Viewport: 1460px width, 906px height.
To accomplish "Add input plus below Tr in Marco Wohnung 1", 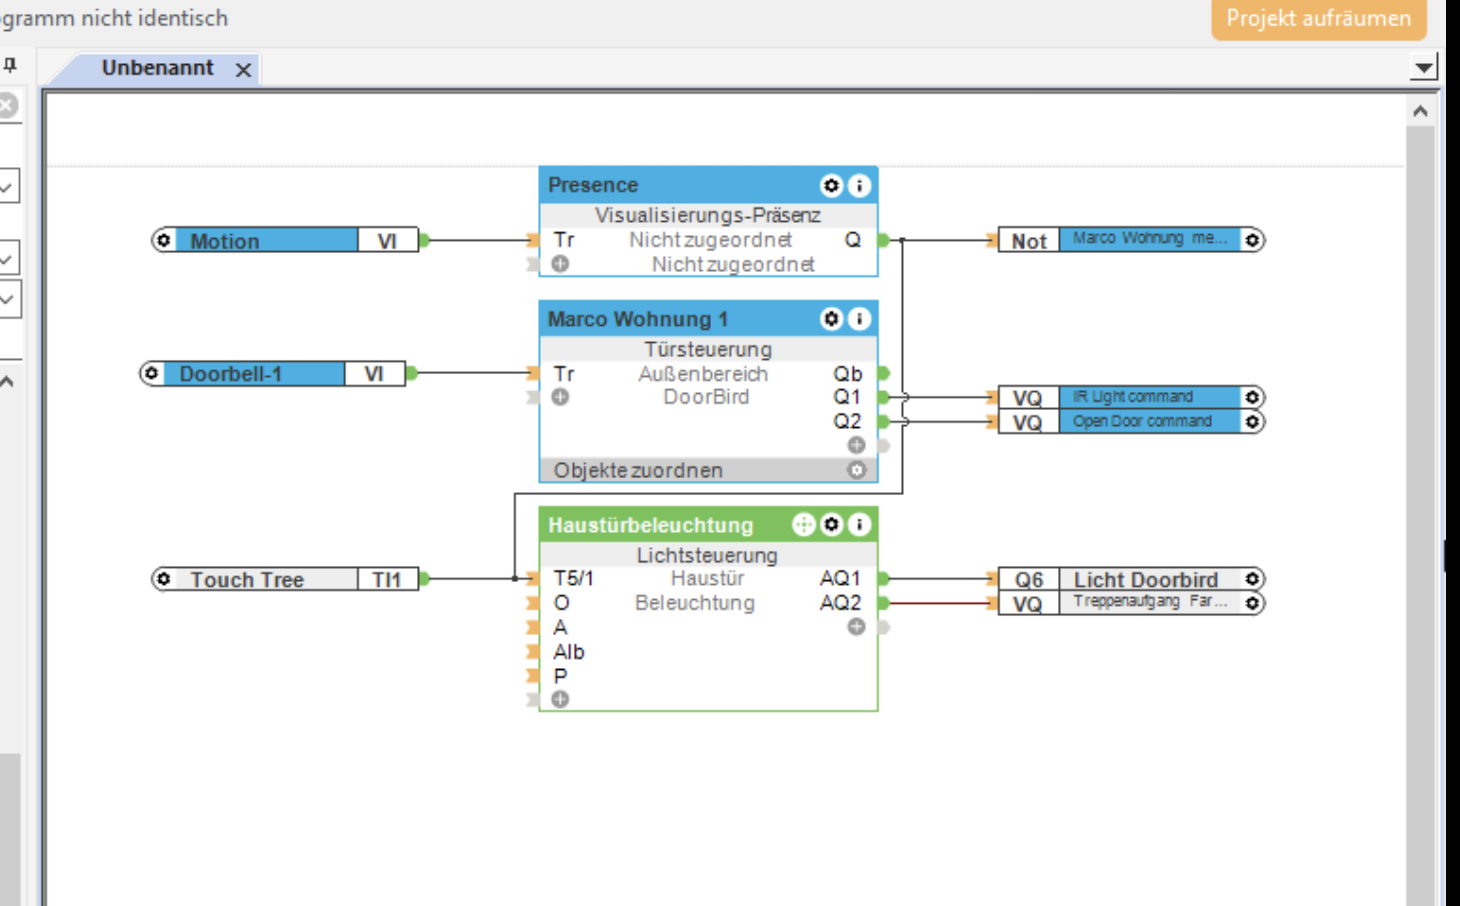I will pos(560,397).
